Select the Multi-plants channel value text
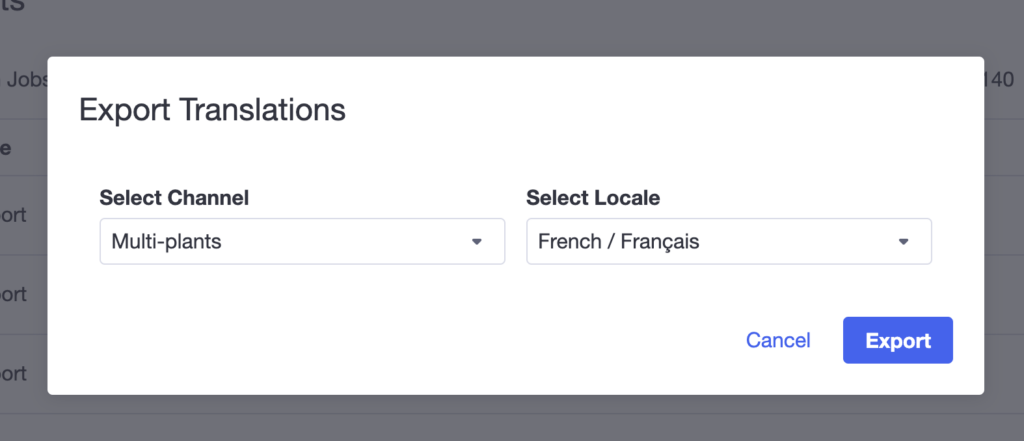This screenshot has width=1024, height=441. coord(165,241)
